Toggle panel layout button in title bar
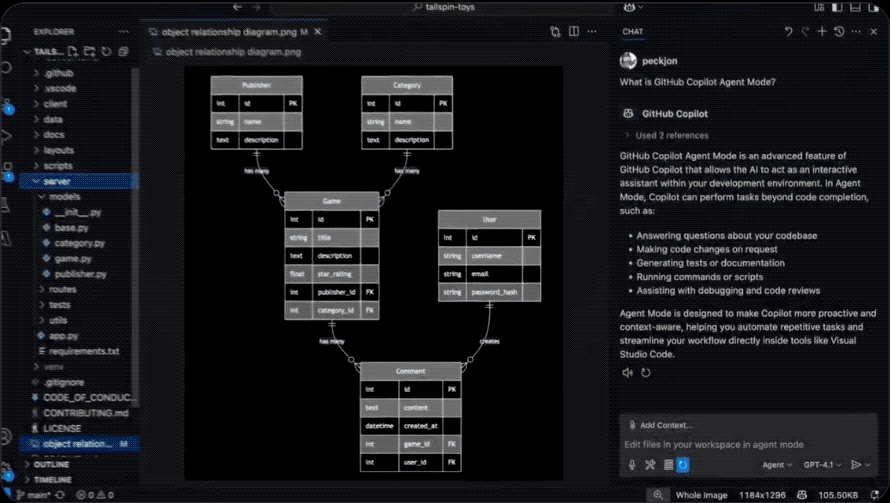The height and width of the screenshot is (503, 890). pyautogui.click(x=855, y=7)
